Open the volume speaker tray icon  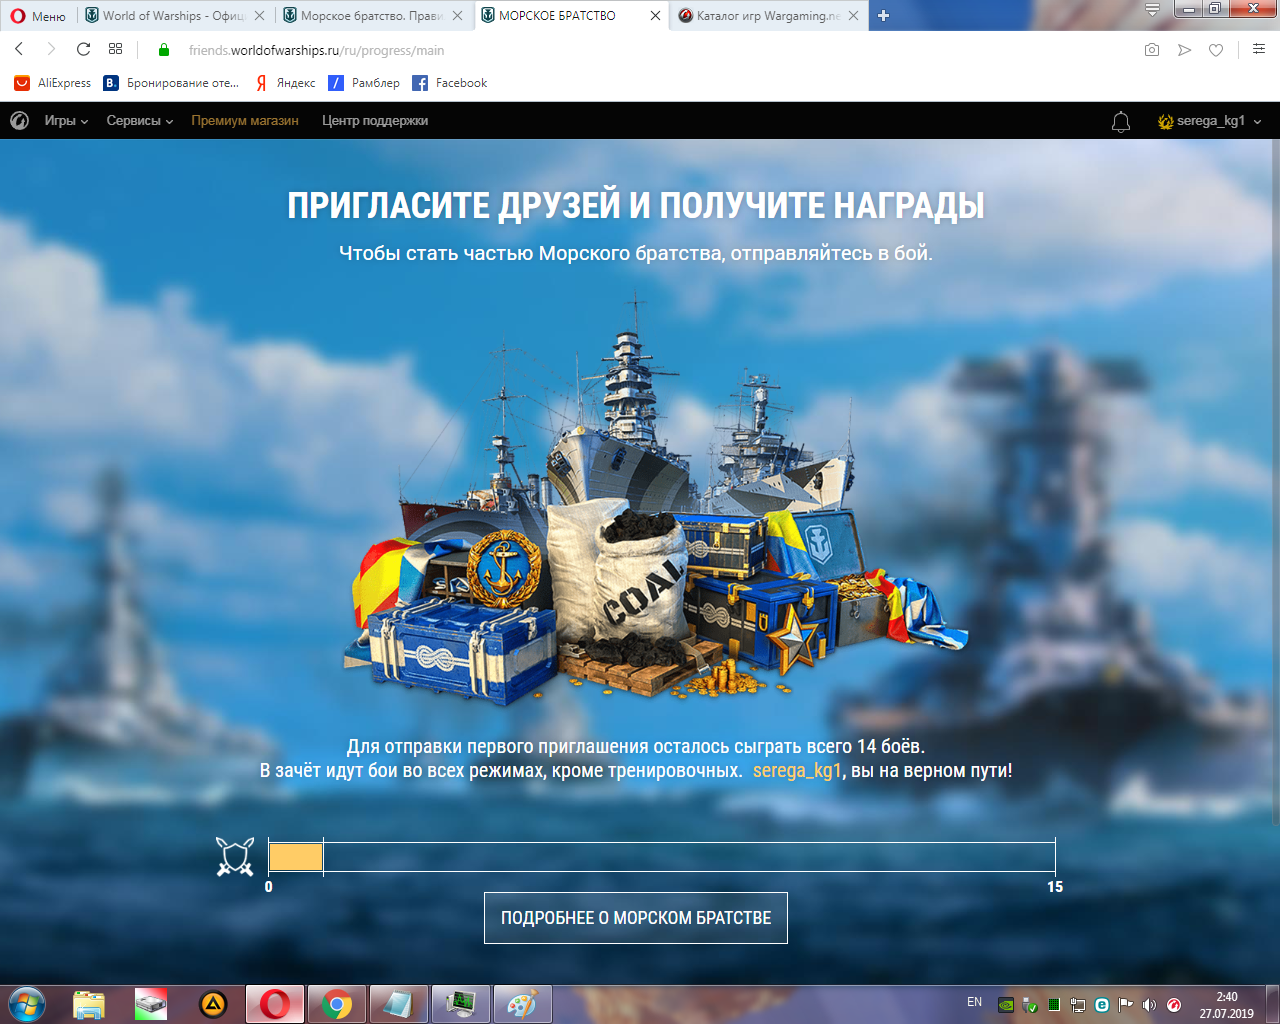tap(1149, 1005)
